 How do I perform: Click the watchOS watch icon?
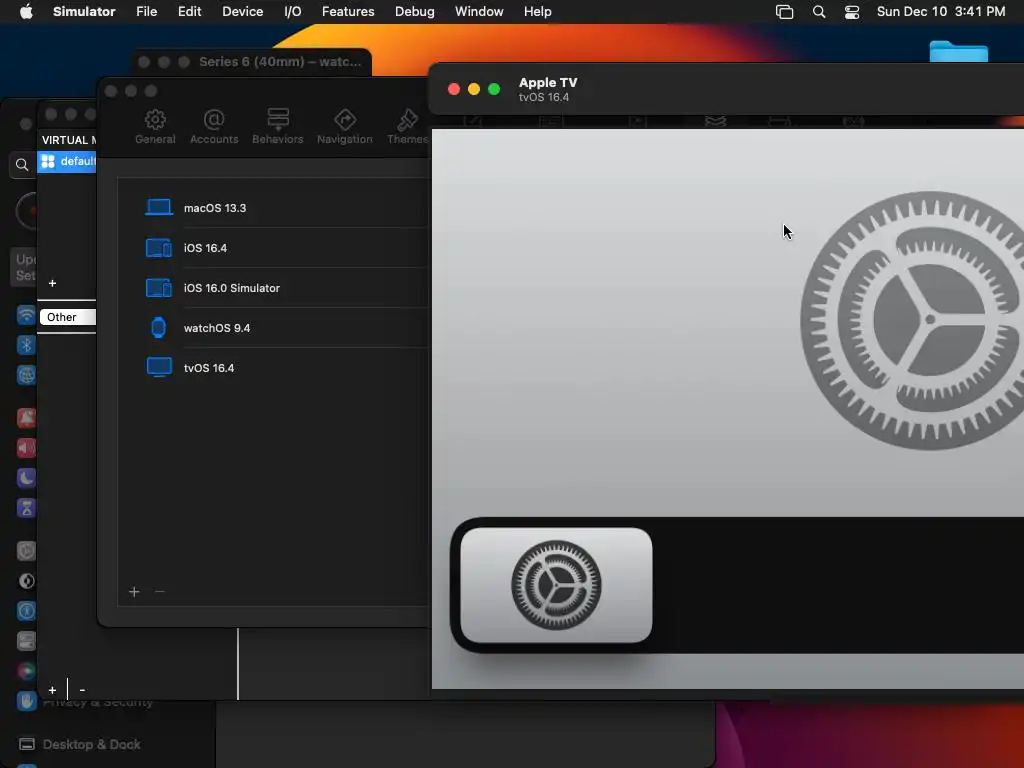tap(159, 327)
